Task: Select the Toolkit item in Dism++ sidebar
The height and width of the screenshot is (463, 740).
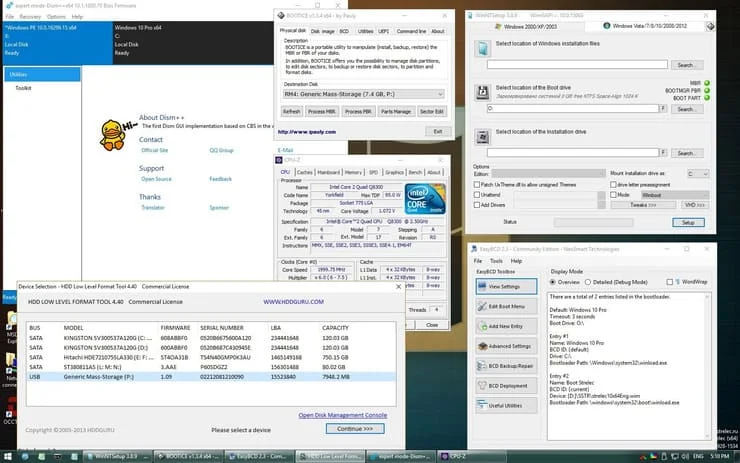Action: tap(24, 88)
